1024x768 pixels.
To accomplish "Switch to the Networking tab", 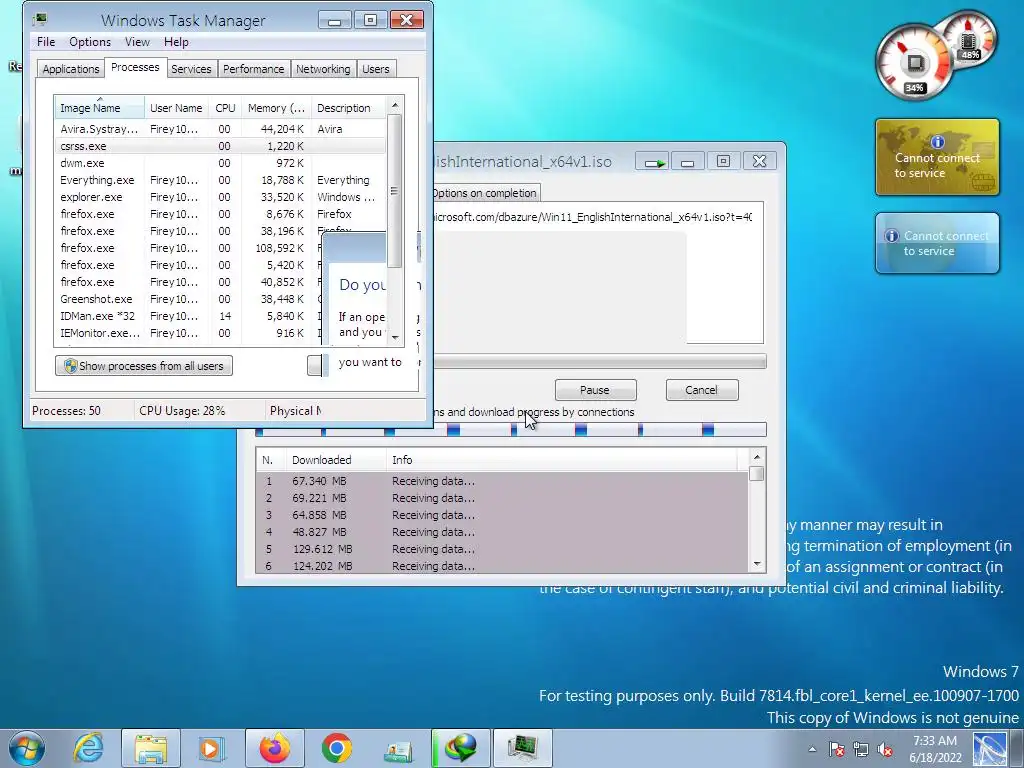I will [x=323, y=69].
